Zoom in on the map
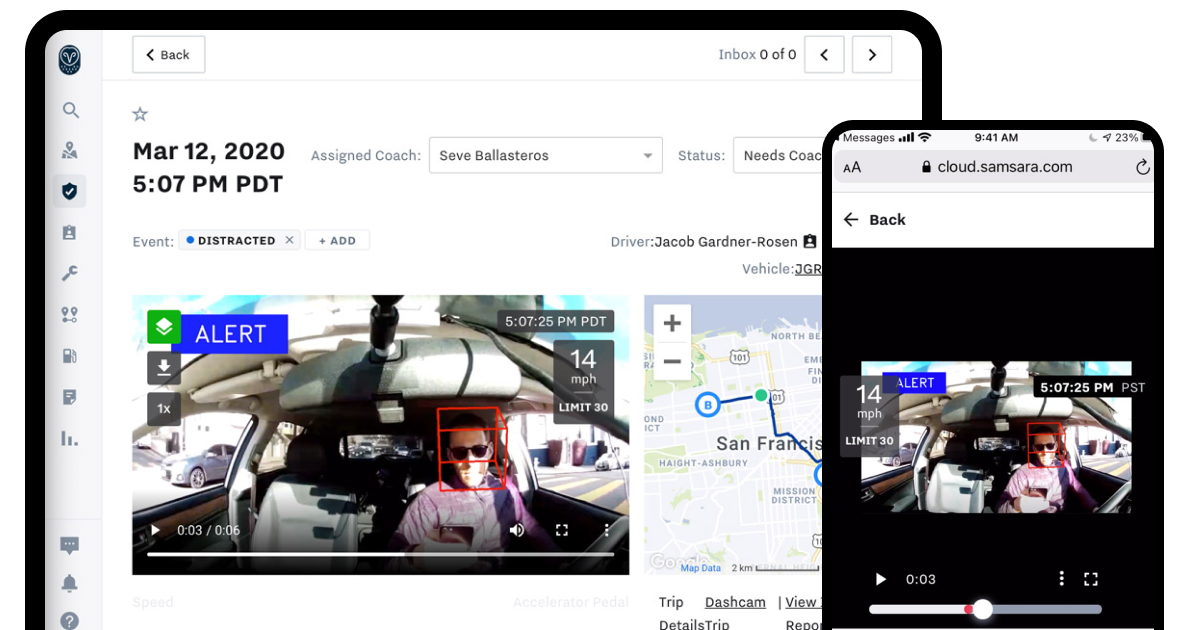Image resolution: width=1200 pixels, height=630 pixels. coord(672,323)
